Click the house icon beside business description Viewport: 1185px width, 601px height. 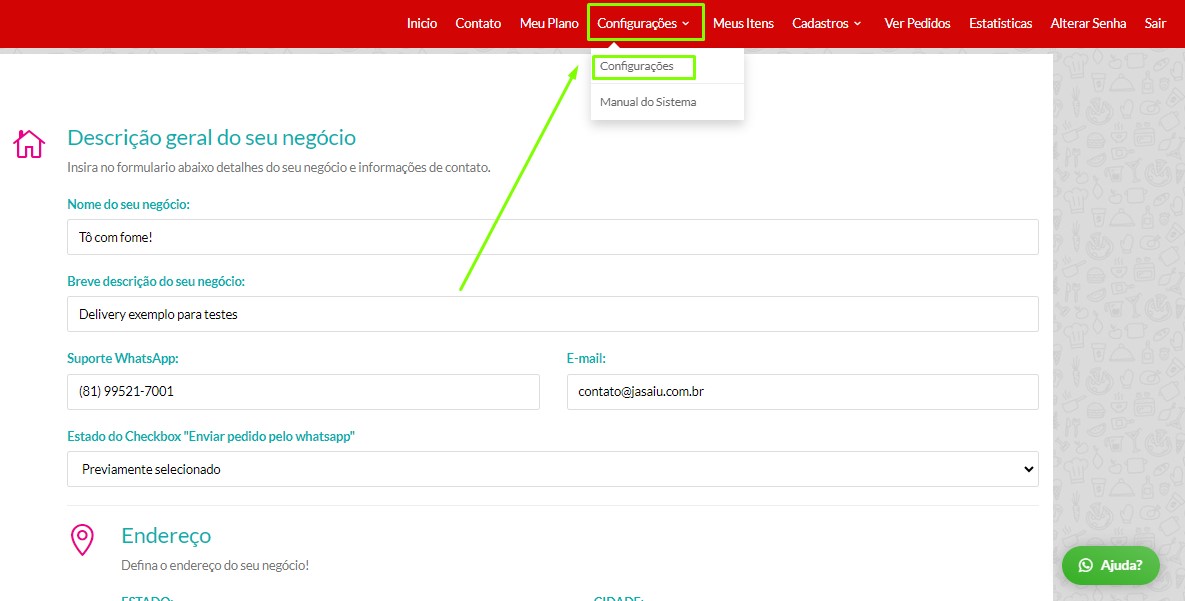click(x=29, y=144)
